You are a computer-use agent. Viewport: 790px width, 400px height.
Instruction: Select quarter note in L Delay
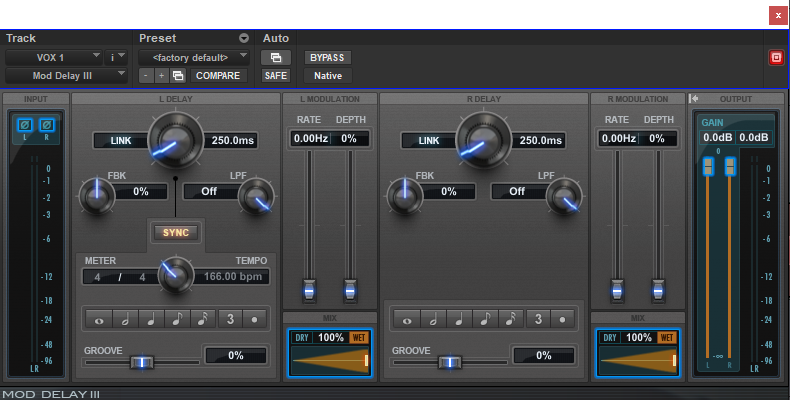point(151,319)
